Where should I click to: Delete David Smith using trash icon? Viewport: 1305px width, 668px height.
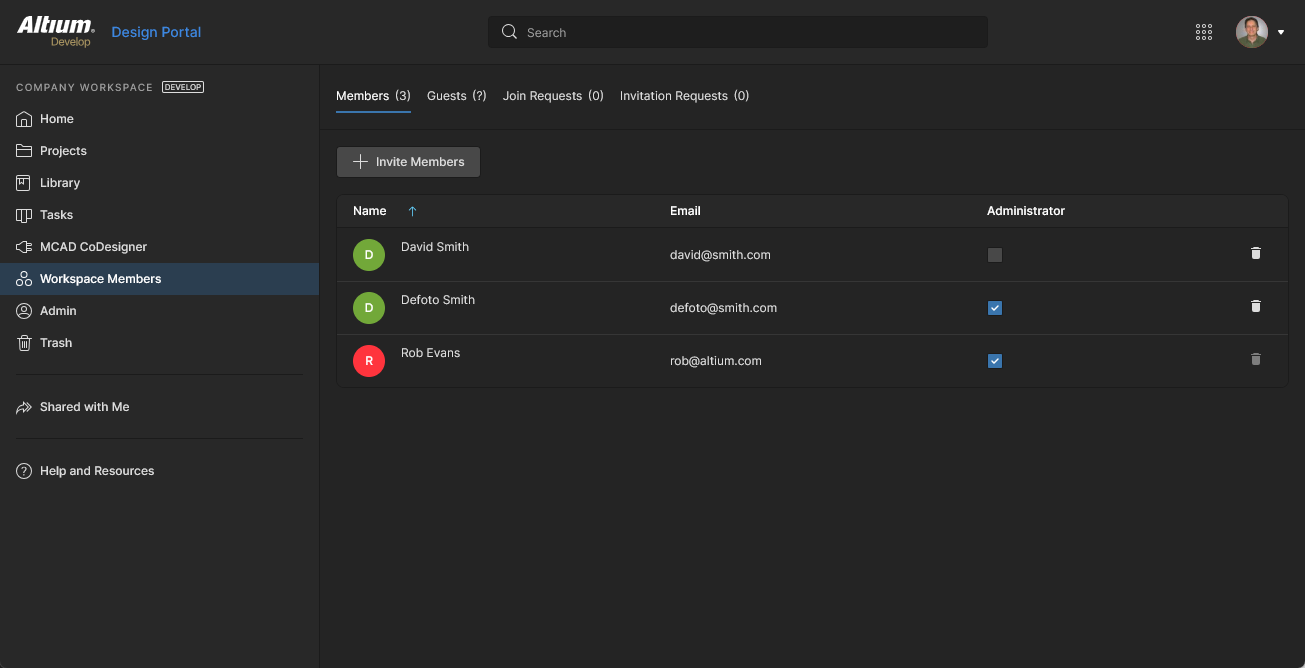tap(1256, 254)
